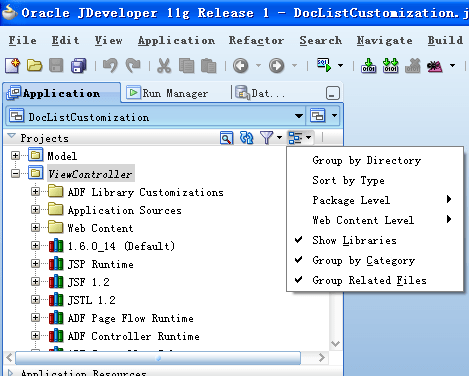
Task: Click the filter funnel icon
Action: coord(266,138)
